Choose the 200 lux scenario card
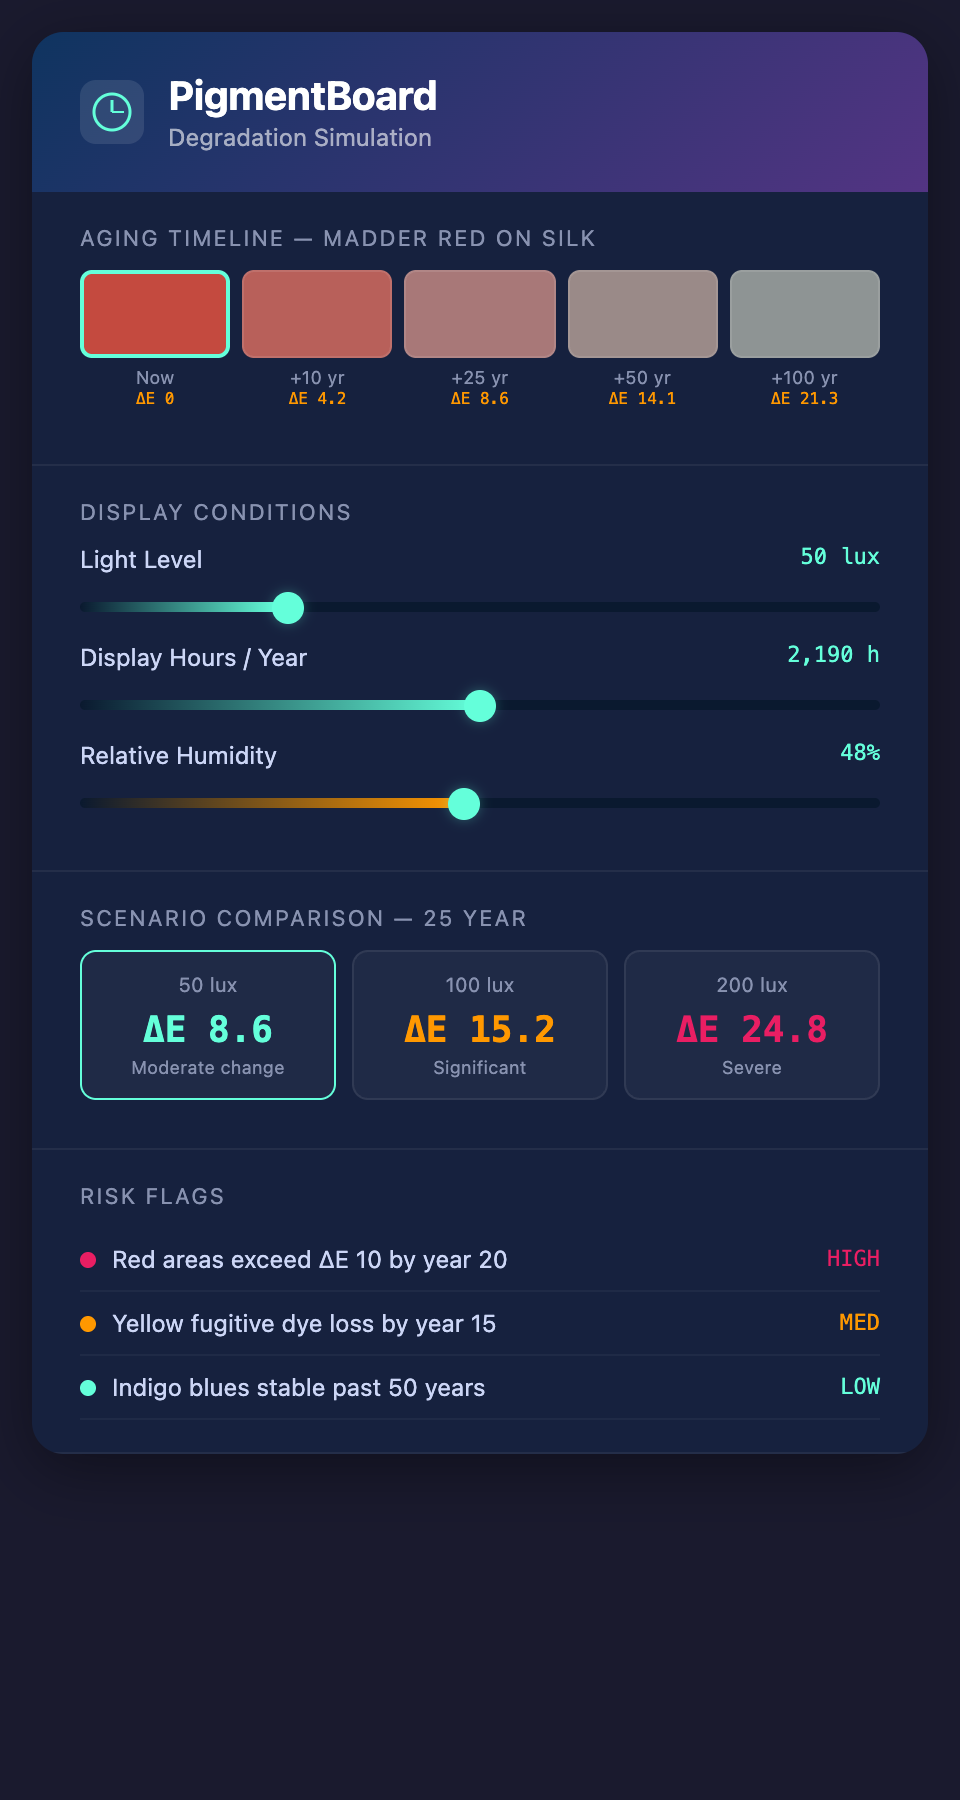The height and width of the screenshot is (1800, 960). tap(752, 1025)
